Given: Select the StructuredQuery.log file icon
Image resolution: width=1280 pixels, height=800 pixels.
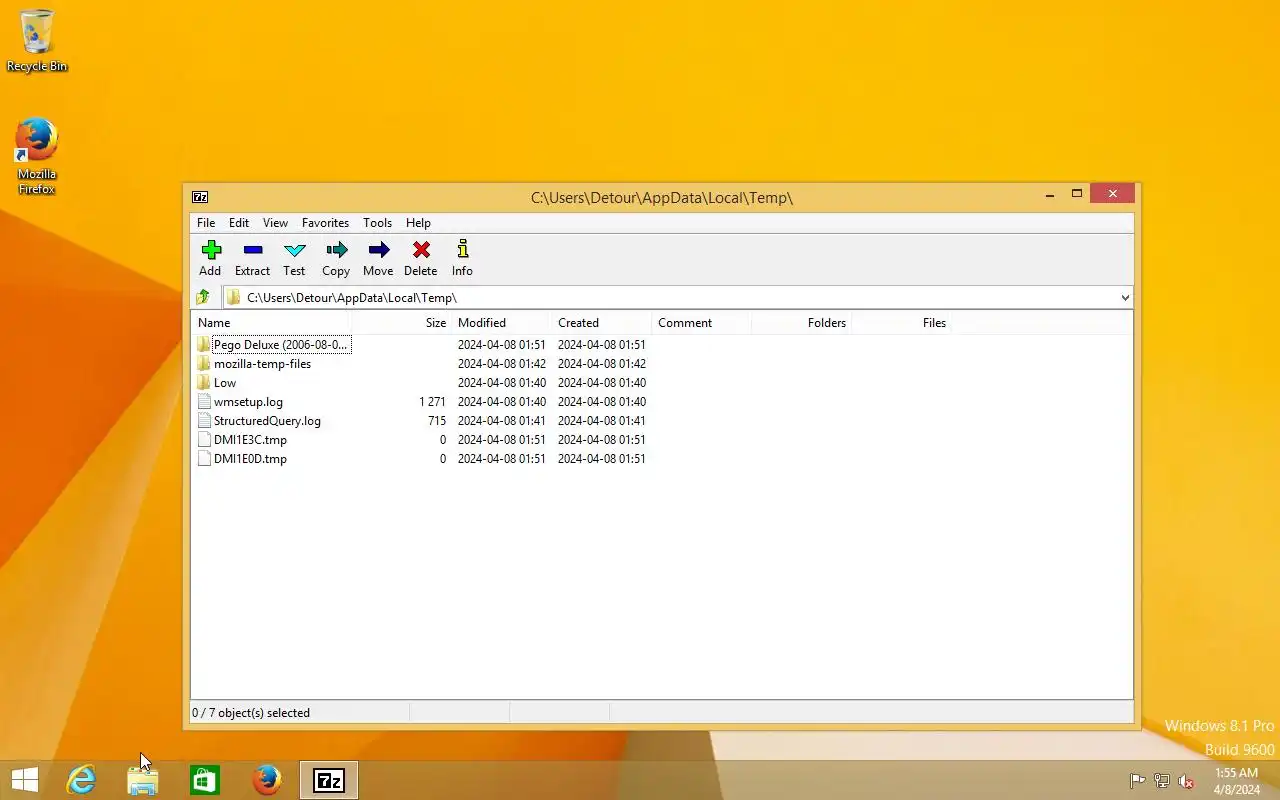Looking at the screenshot, I should 204,421.
